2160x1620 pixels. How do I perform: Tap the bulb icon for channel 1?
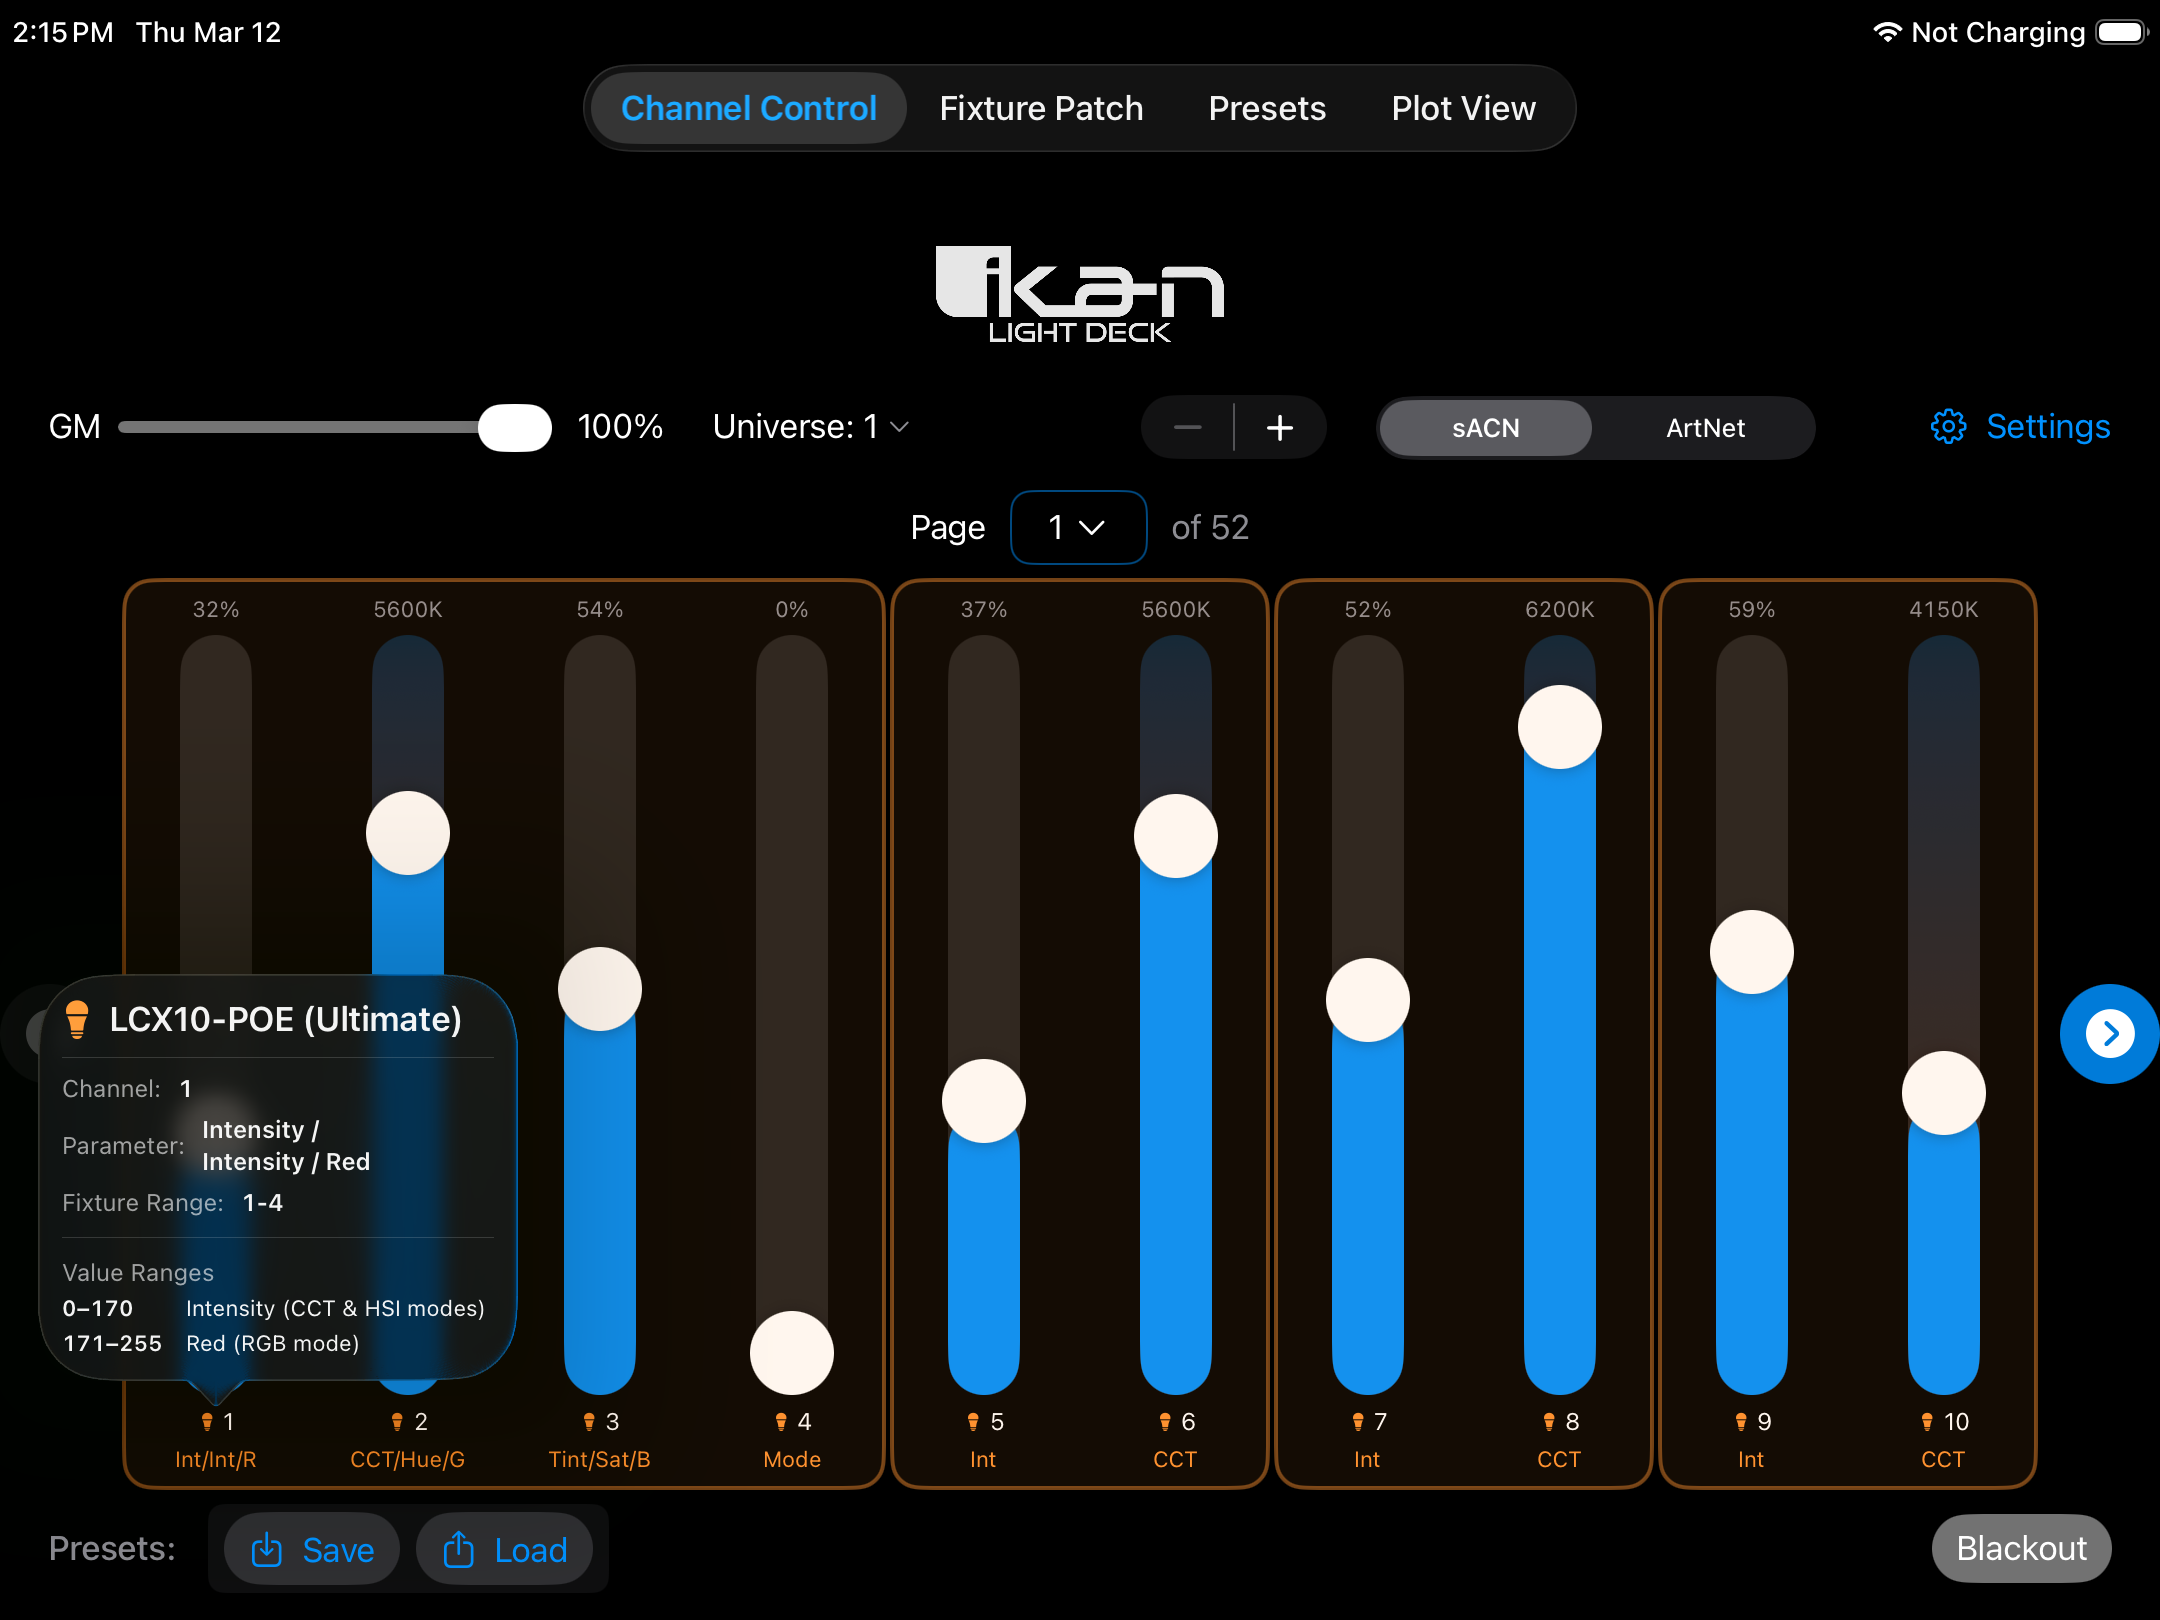coord(208,1421)
